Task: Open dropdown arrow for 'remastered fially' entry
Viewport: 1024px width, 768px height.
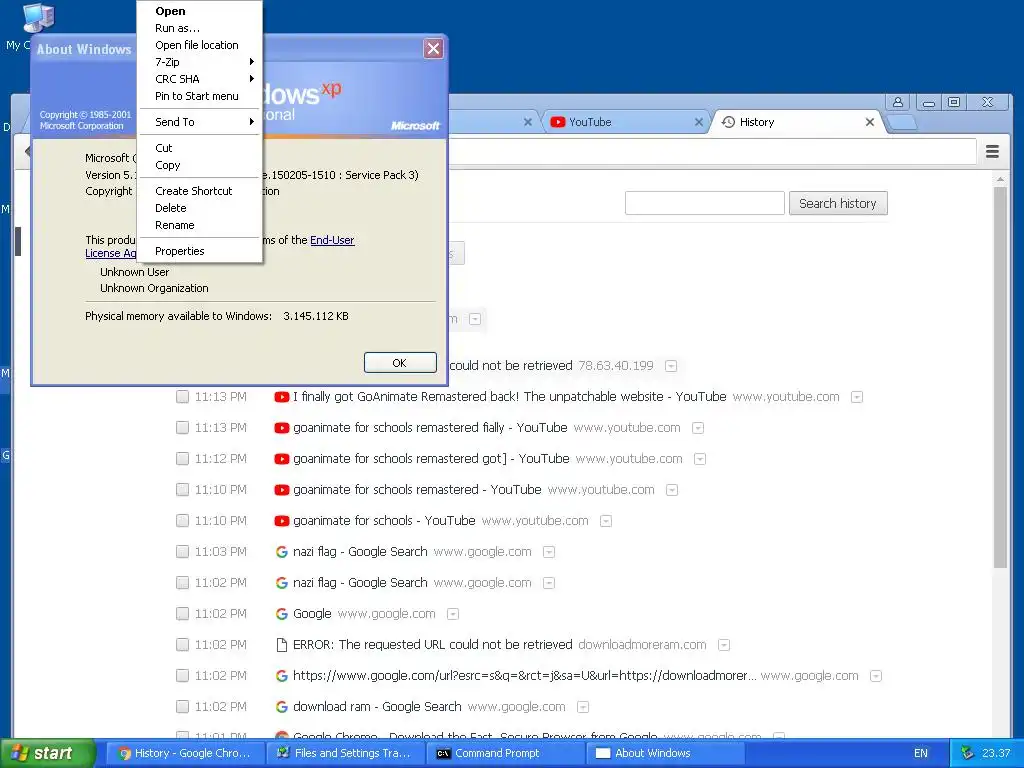Action: tap(698, 428)
